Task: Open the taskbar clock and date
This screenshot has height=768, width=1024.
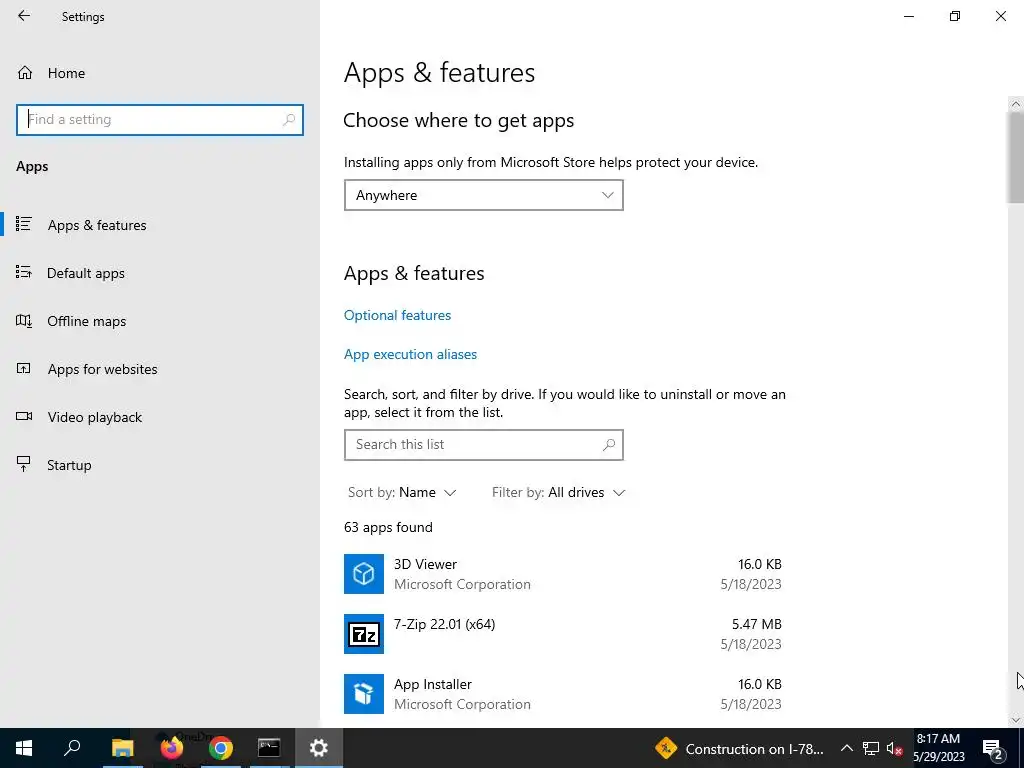Action: [938, 748]
